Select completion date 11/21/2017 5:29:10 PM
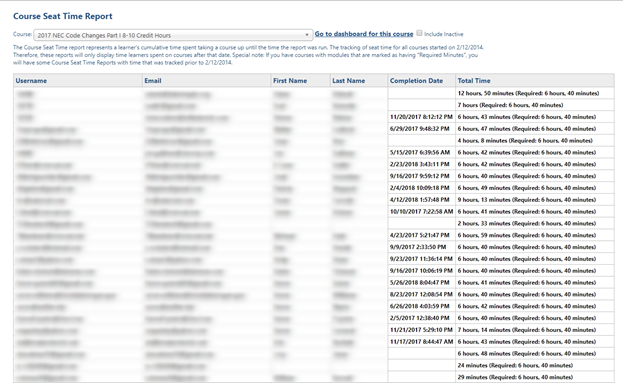 pyautogui.click(x=421, y=330)
